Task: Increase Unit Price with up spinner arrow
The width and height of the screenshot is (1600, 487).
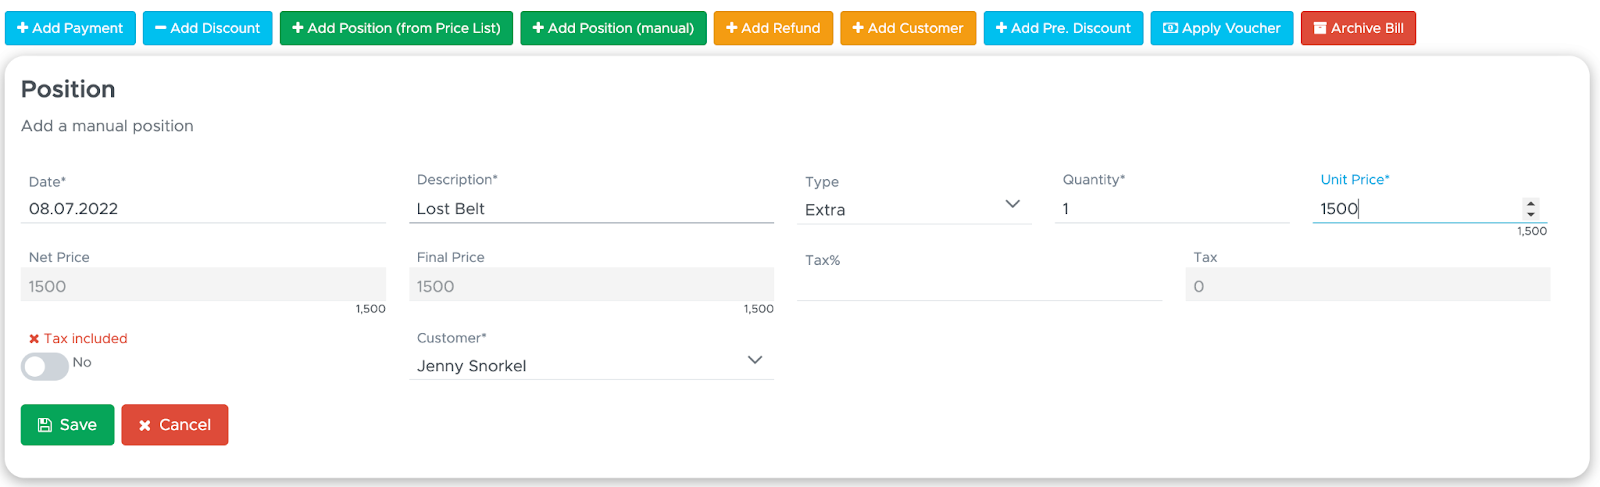Action: tap(1531, 203)
